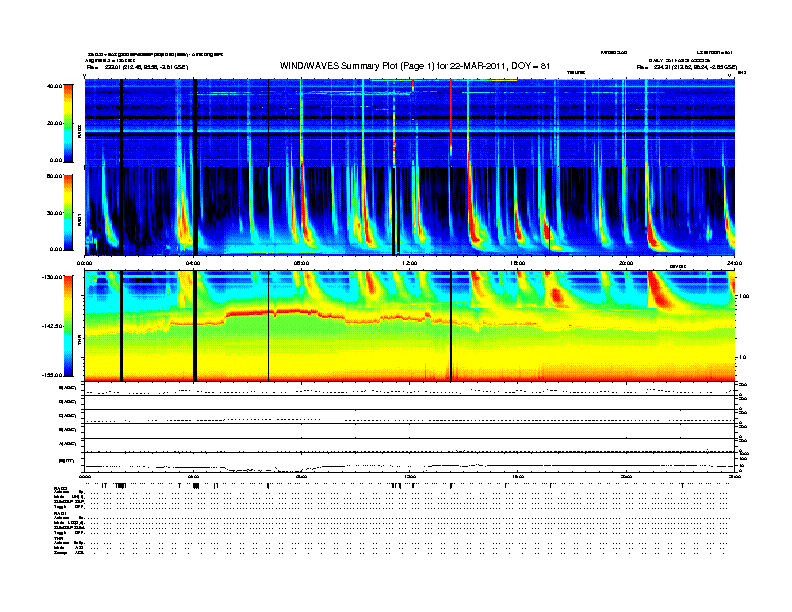The width and height of the screenshot is (792, 612).
Task: Click the TNR spectrogram panel
Action: [410, 326]
